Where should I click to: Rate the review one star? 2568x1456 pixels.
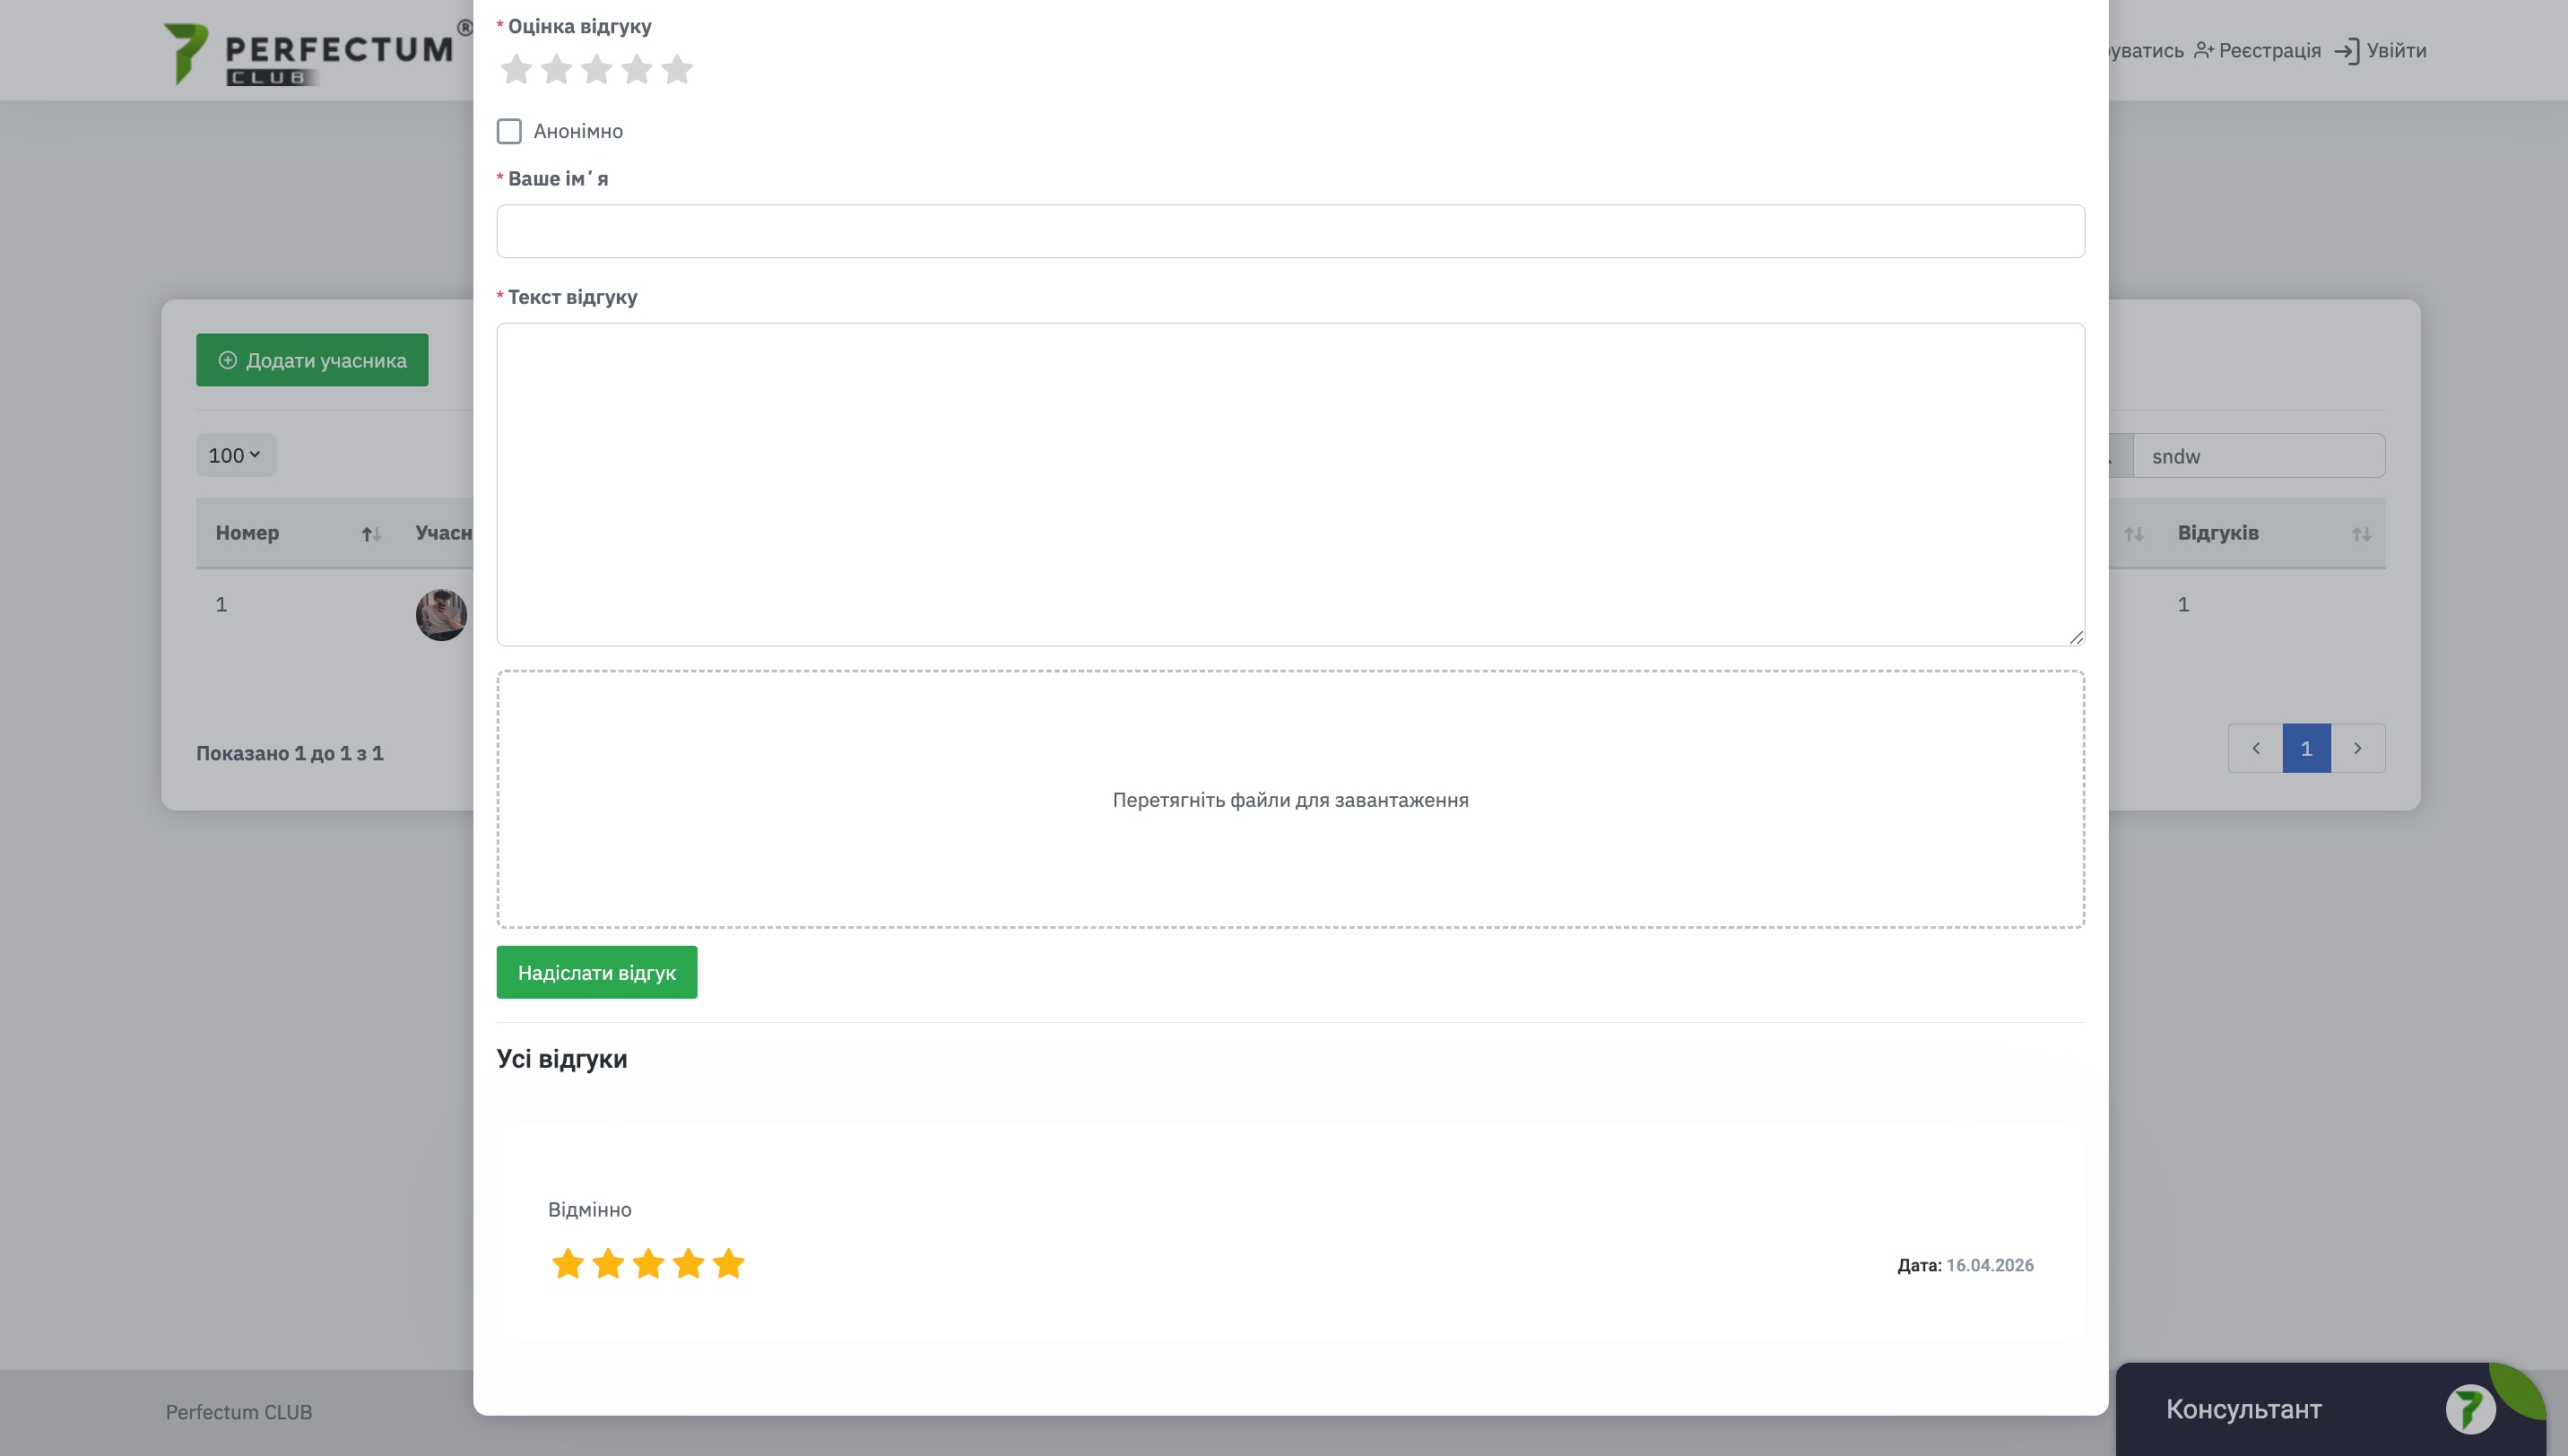click(x=516, y=70)
